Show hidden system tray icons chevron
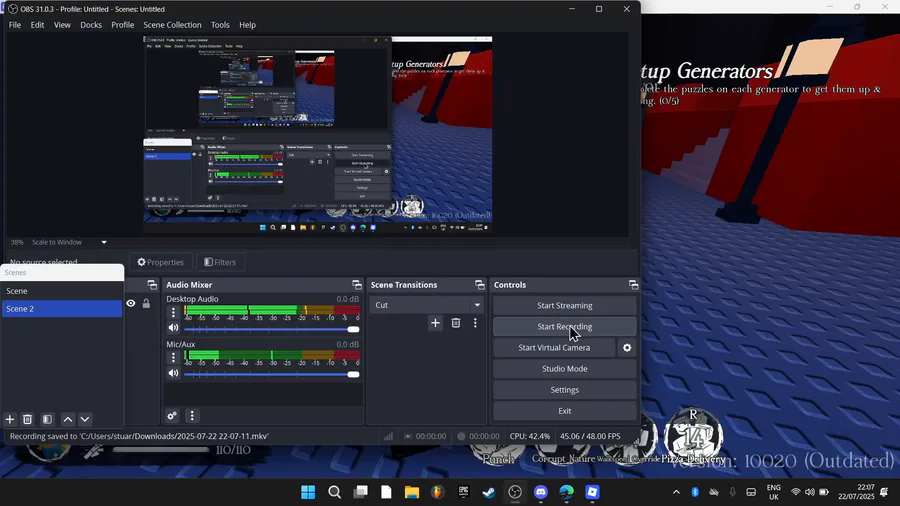 coord(676,492)
